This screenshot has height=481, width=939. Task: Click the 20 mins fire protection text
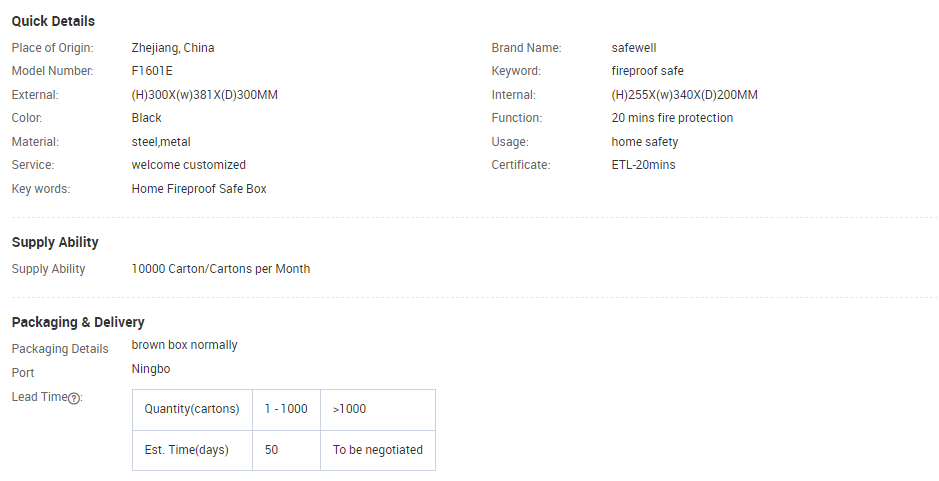(x=672, y=118)
